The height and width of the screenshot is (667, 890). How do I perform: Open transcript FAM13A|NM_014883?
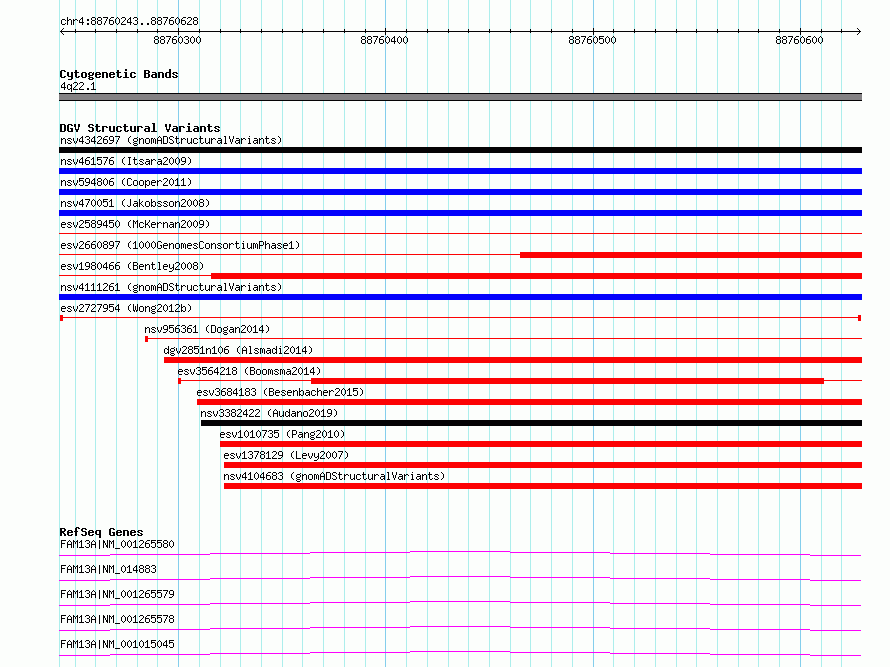[x=108, y=569]
